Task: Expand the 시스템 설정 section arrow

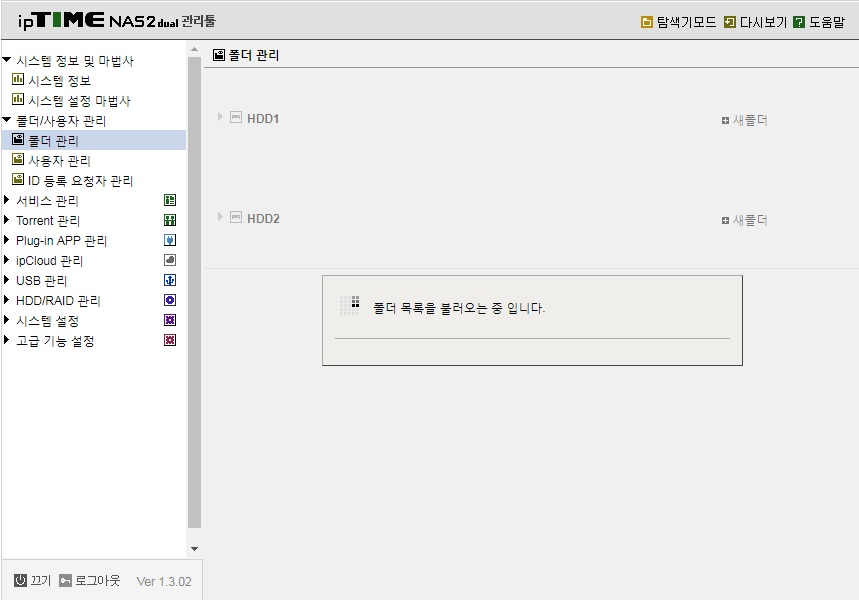Action: (7, 319)
